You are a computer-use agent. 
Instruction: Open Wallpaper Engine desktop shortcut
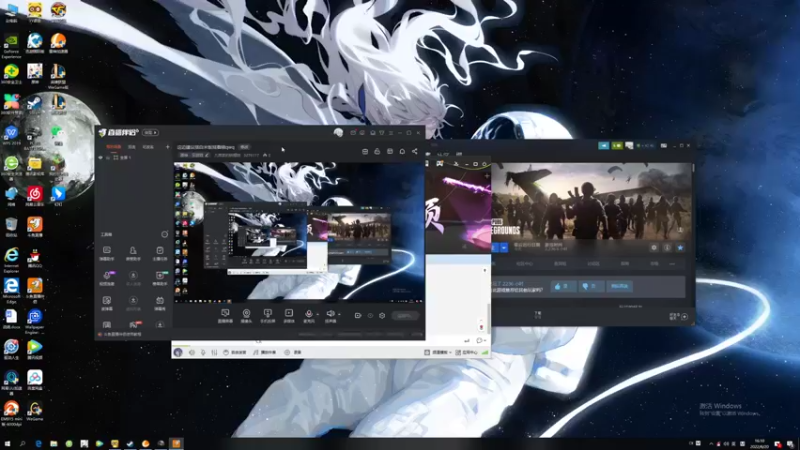coord(35,320)
